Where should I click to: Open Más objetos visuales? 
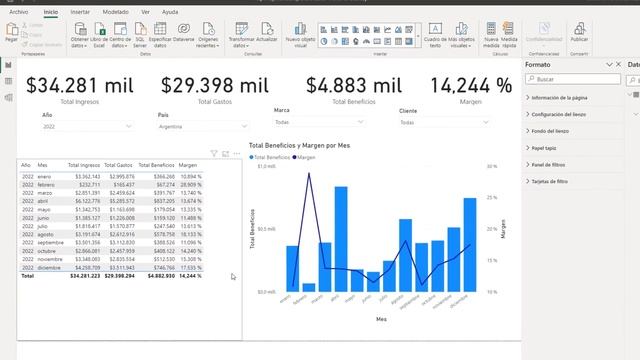click(461, 35)
